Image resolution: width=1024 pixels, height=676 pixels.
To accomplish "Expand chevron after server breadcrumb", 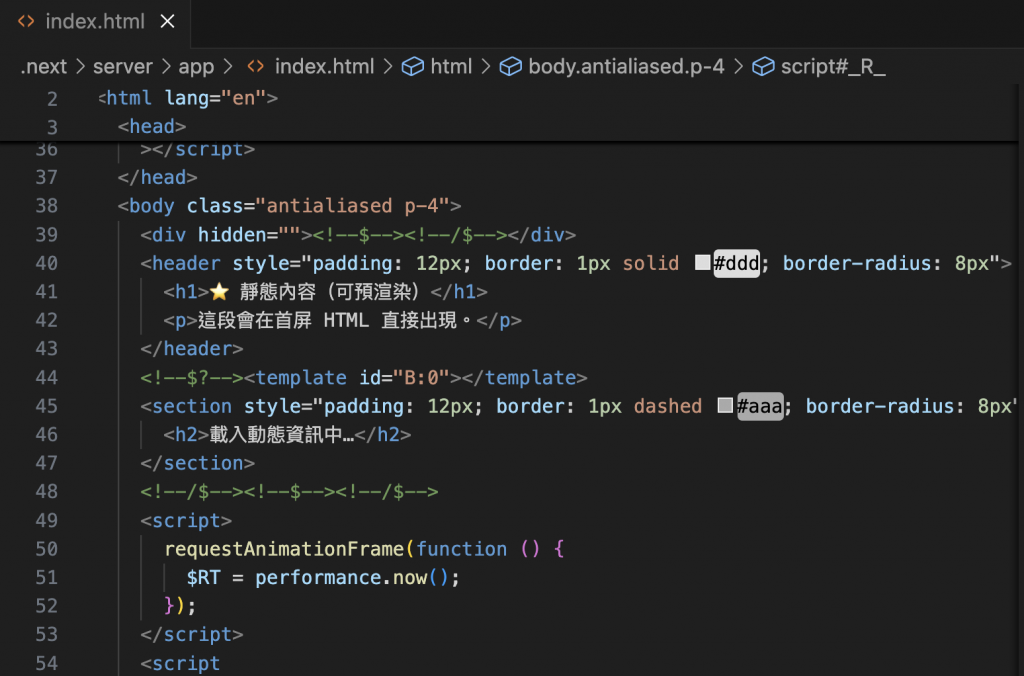I will click(166, 66).
